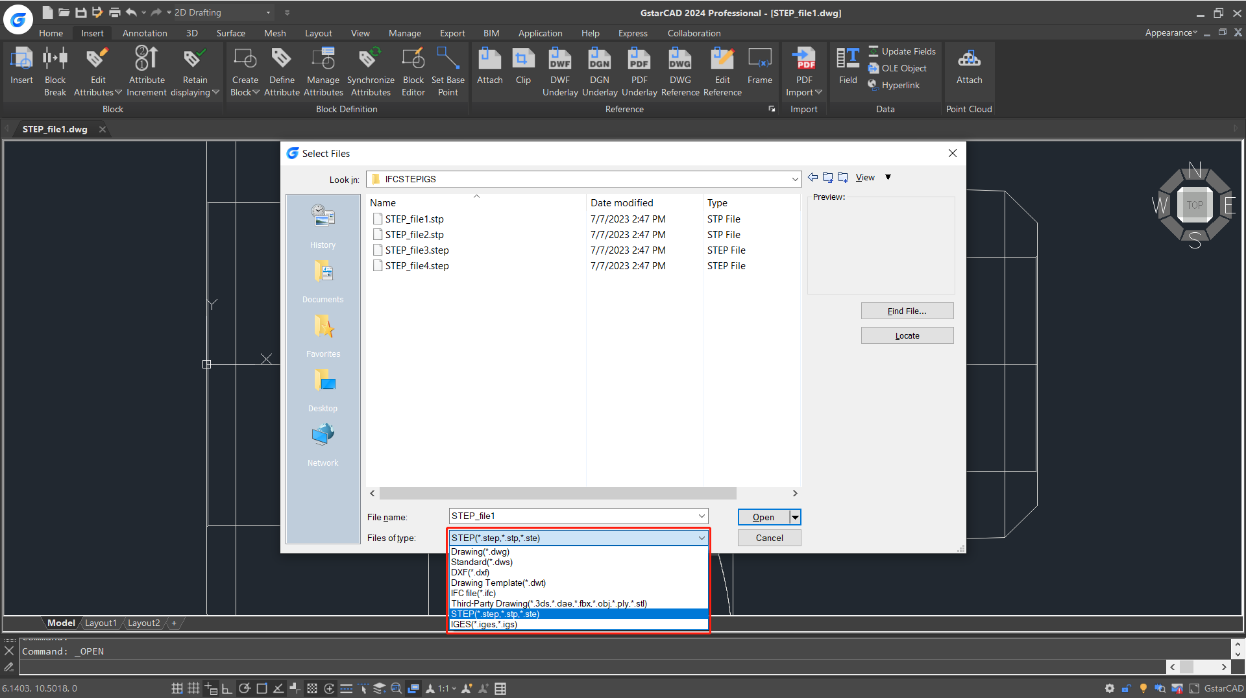The height and width of the screenshot is (698, 1246).
Task: Expand the Look in folder dropdown
Action: click(x=795, y=179)
